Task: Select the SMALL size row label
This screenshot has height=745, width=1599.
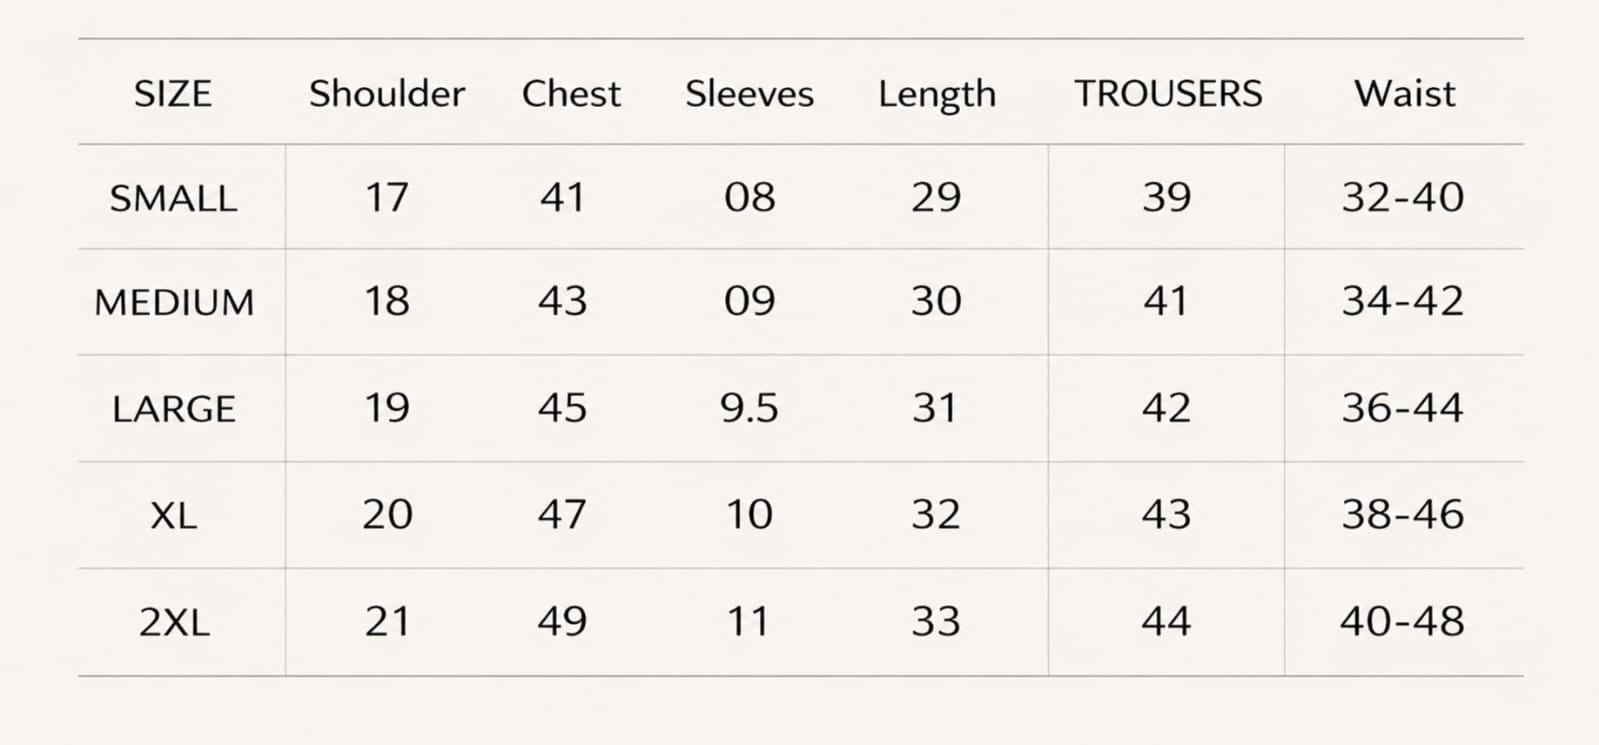Action: 173,199
